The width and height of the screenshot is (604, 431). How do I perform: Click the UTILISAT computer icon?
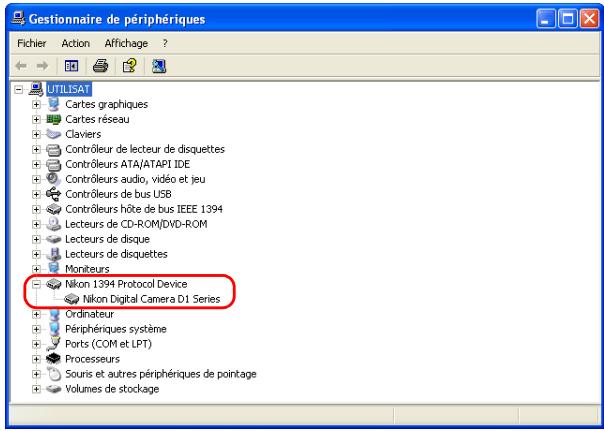[35, 89]
